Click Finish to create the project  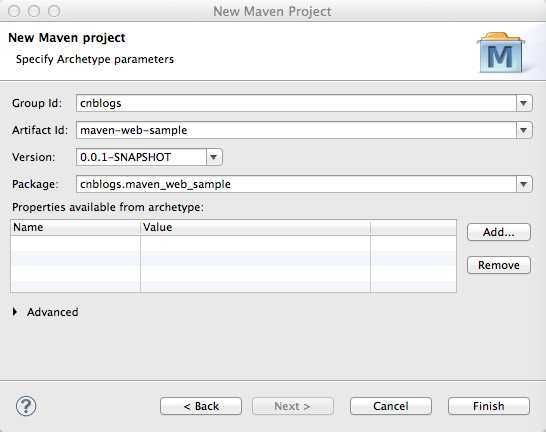[489, 406]
